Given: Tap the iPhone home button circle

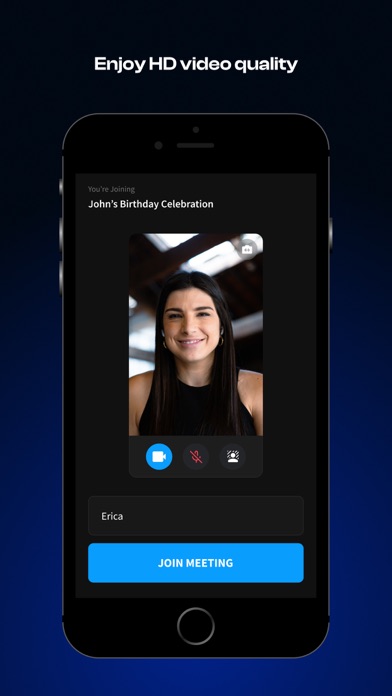Looking at the screenshot, I should coord(196,626).
